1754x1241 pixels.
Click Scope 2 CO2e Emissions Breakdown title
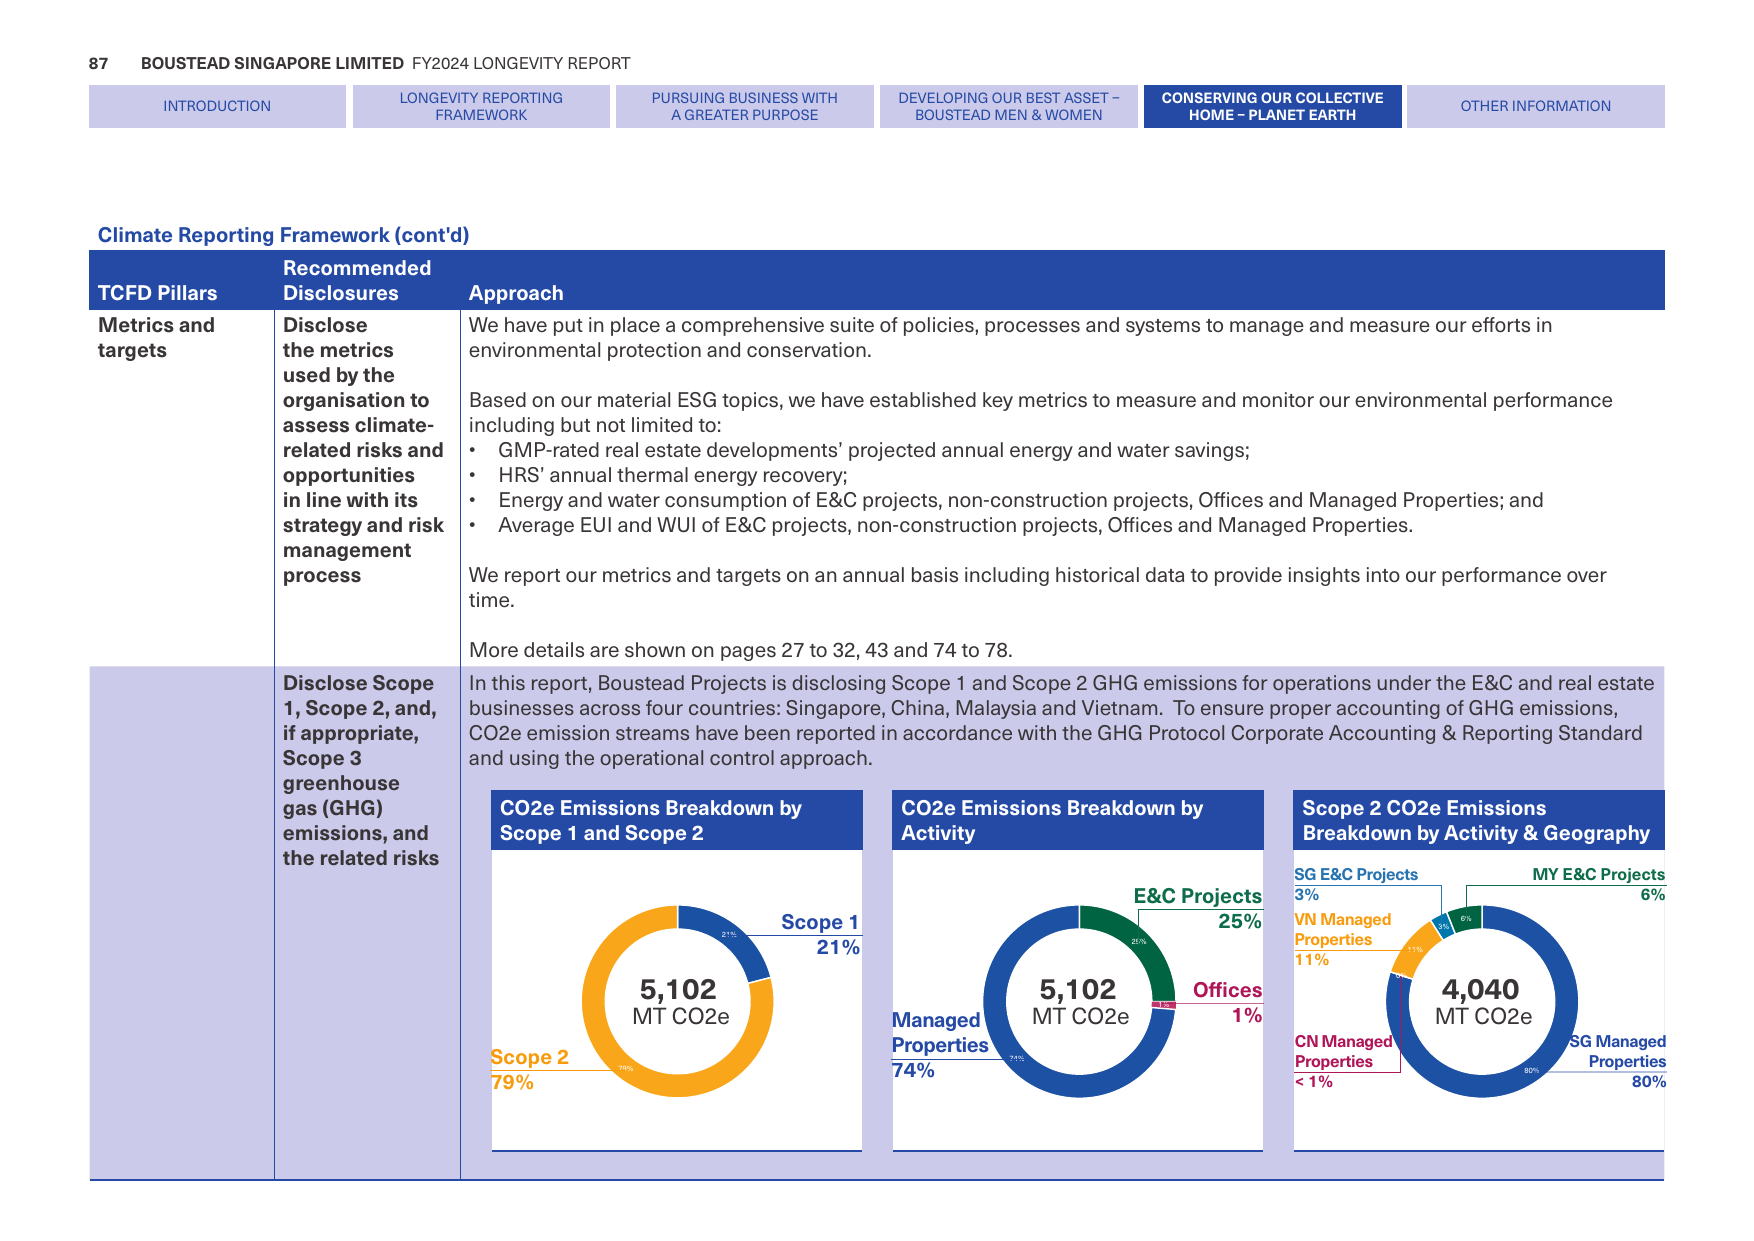1475,820
